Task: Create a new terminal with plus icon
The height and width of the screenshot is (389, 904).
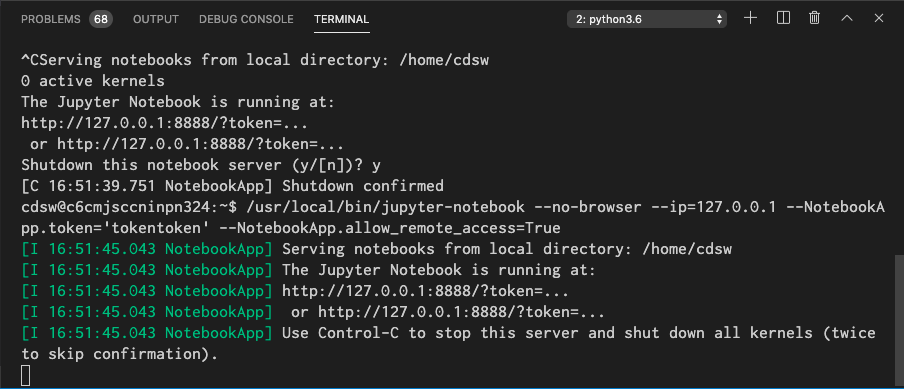Action: point(750,18)
